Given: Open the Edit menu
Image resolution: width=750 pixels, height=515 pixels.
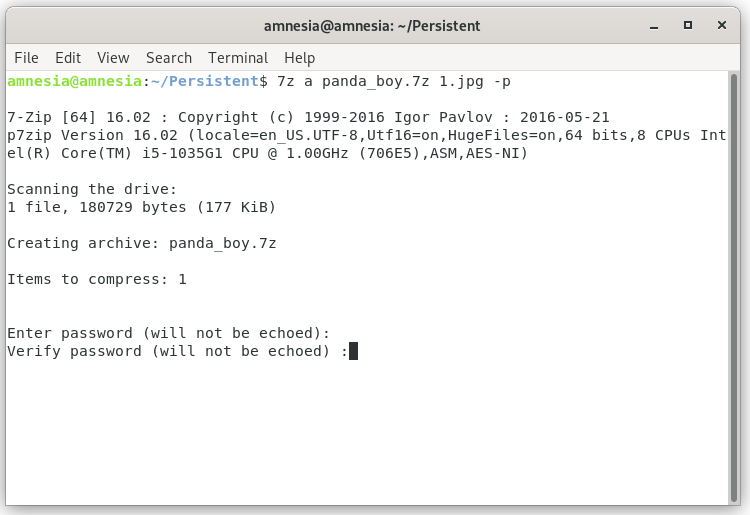Looking at the screenshot, I should [68, 58].
